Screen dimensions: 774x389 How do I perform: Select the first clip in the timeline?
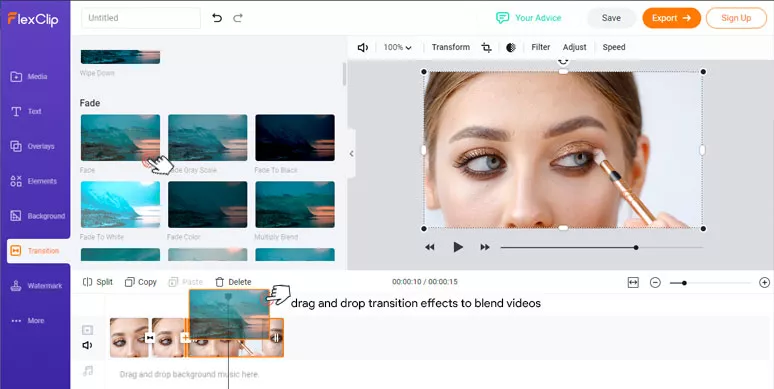pos(129,338)
